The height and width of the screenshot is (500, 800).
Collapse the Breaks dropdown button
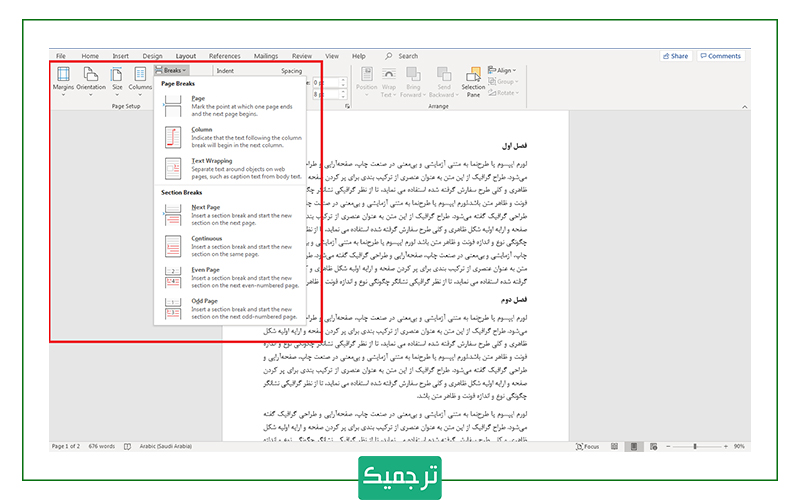tap(171, 70)
